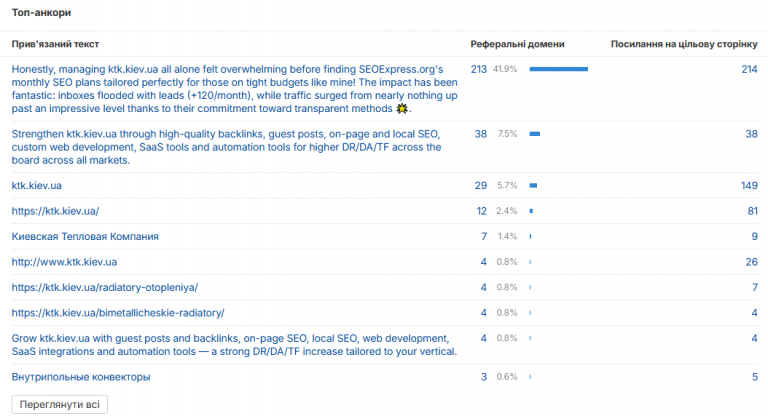Open the bimetallicheskie-radiatory URL anchor
Viewport: 768px width, 416px height.
tap(118, 313)
